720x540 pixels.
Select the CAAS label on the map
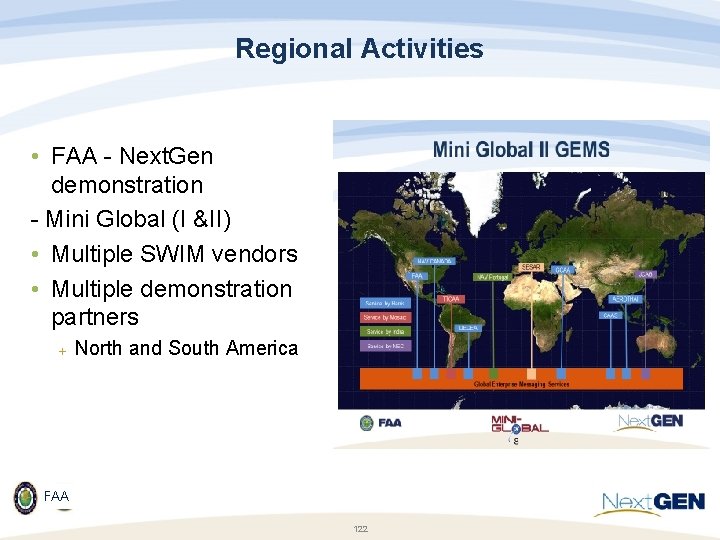(610, 315)
